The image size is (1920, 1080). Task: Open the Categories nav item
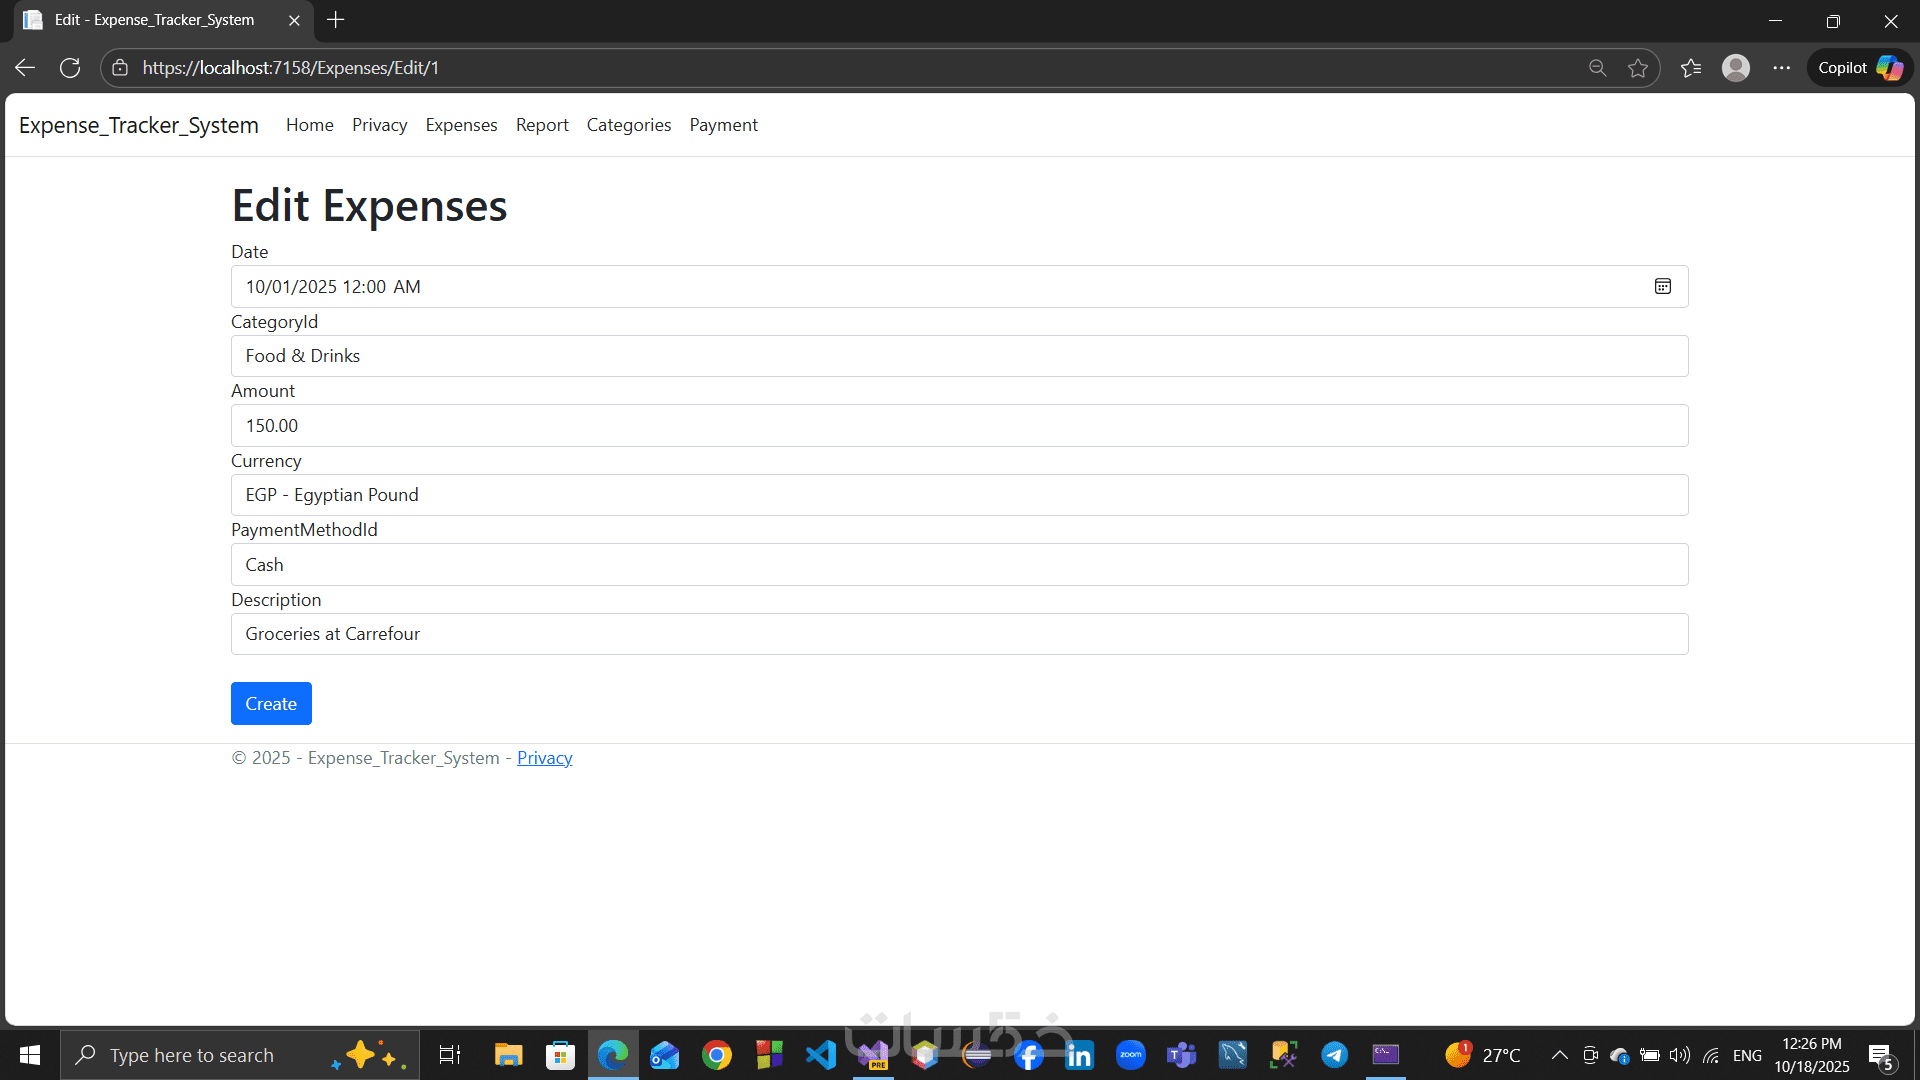coord(628,125)
